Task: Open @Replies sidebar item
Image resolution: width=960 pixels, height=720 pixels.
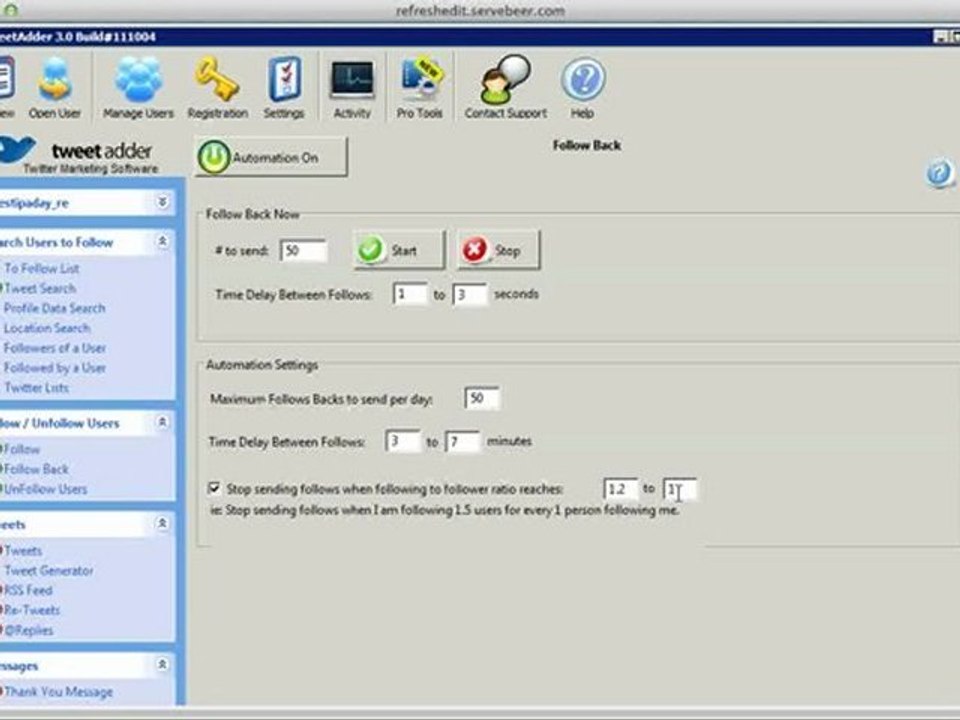Action: tap(28, 630)
